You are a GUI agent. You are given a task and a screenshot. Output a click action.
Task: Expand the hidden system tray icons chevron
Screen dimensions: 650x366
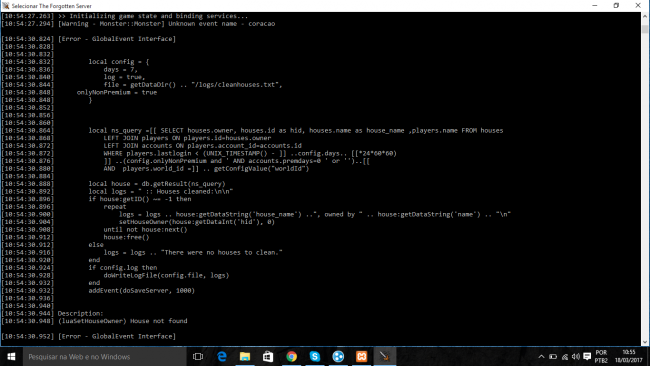(541, 356)
